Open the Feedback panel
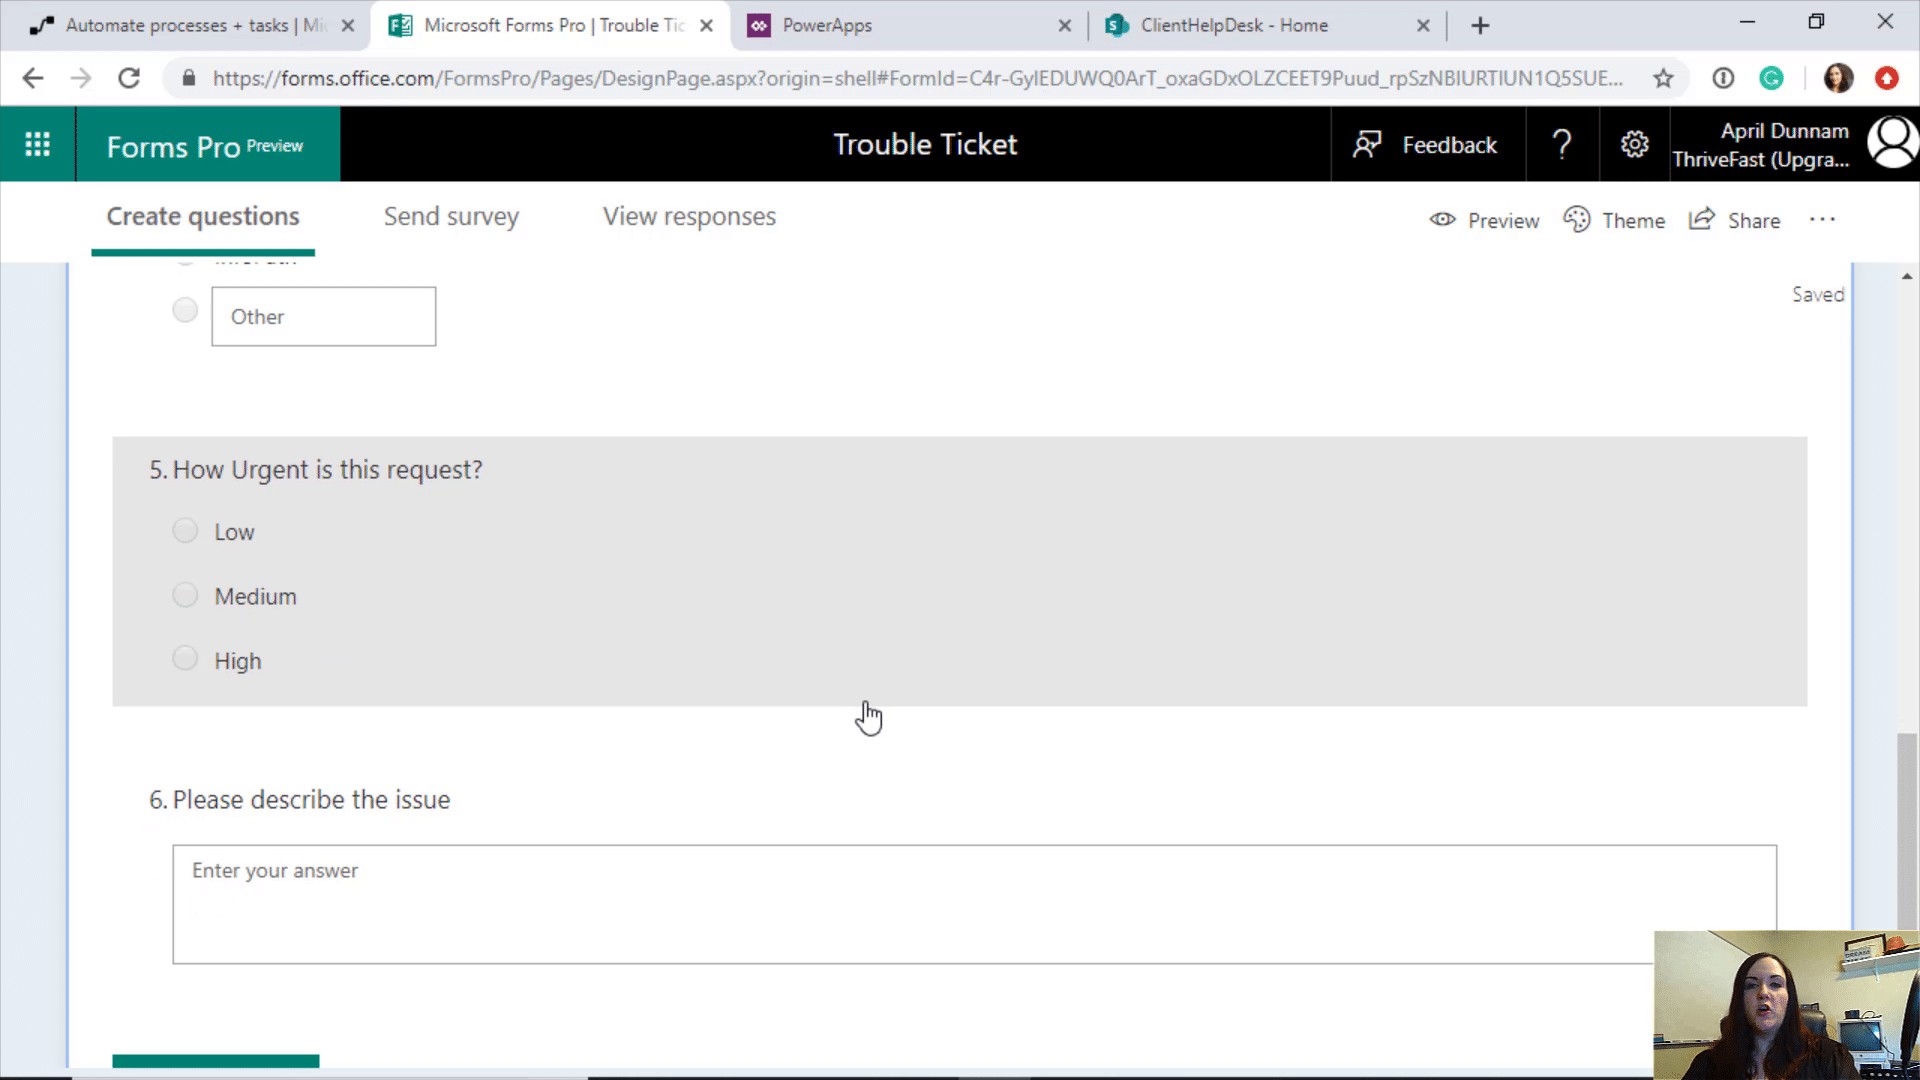The width and height of the screenshot is (1920, 1080). click(1427, 145)
